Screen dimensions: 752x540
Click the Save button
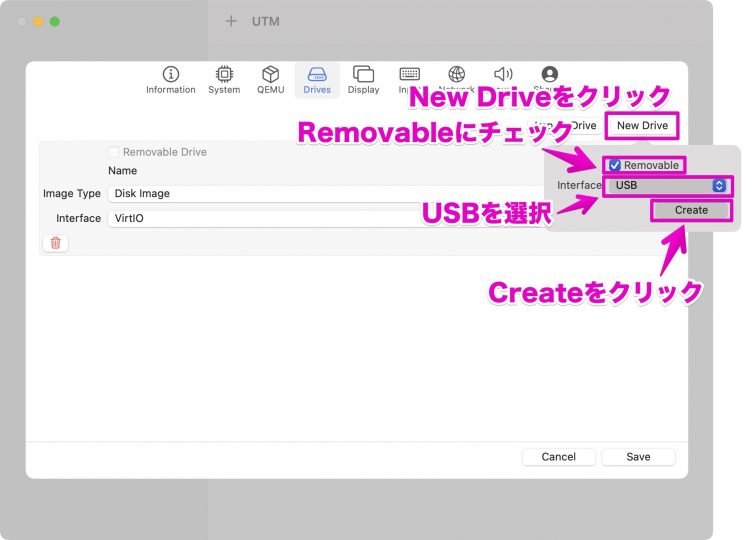point(638,457)
